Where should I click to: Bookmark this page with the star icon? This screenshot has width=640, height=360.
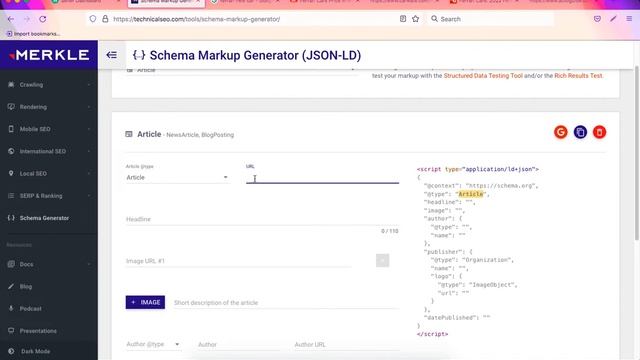(x=416, y=19)
